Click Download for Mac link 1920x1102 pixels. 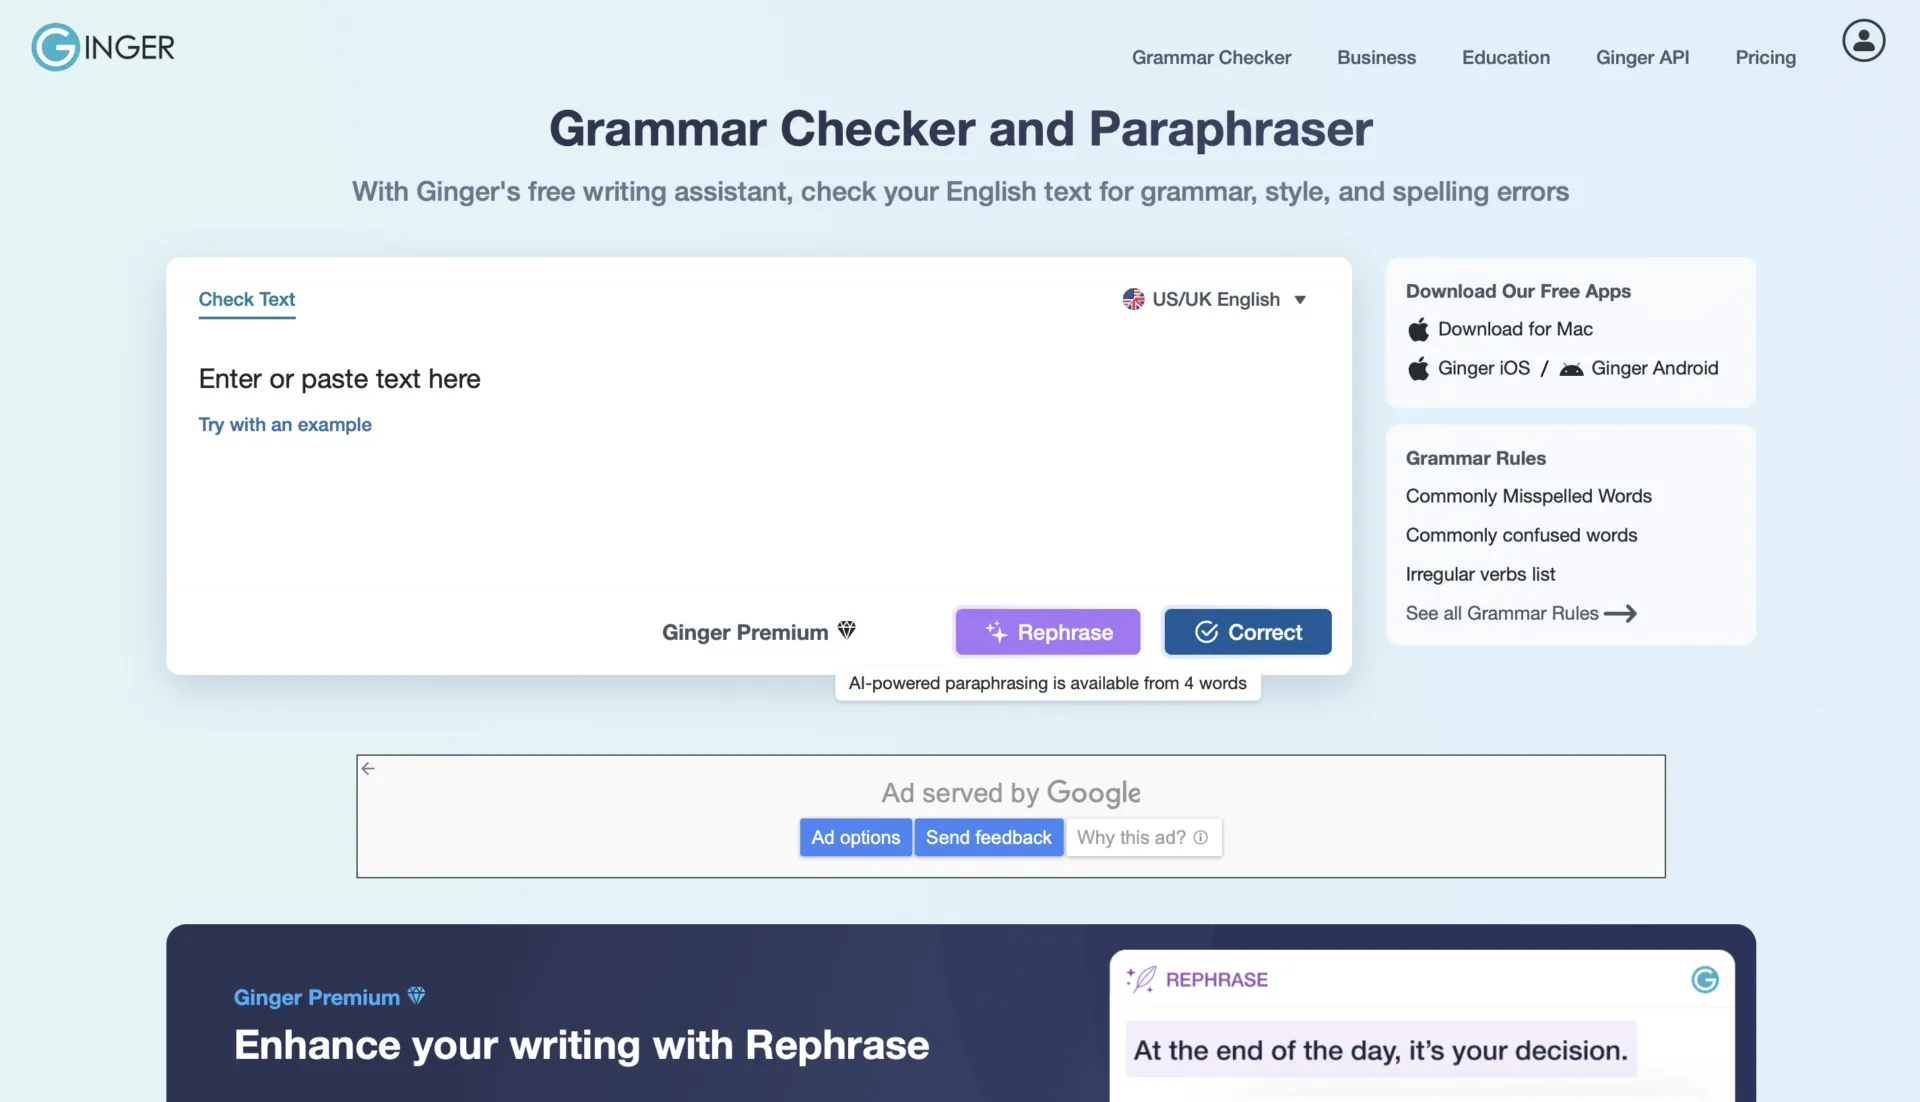point(1515,329)
